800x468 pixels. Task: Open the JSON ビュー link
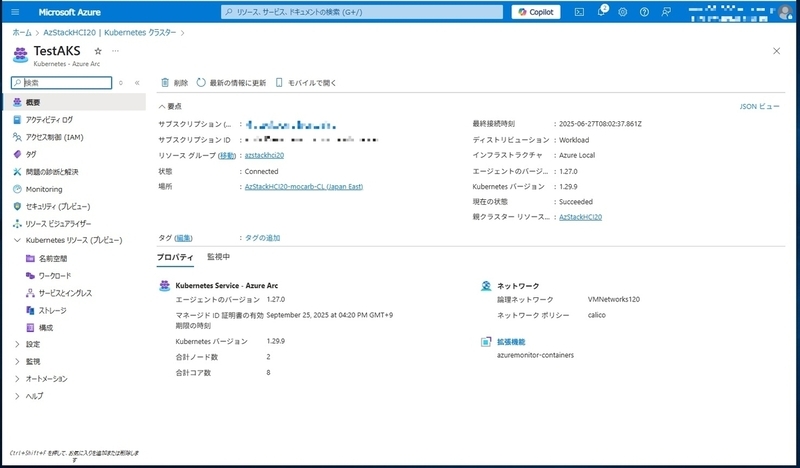759,106
